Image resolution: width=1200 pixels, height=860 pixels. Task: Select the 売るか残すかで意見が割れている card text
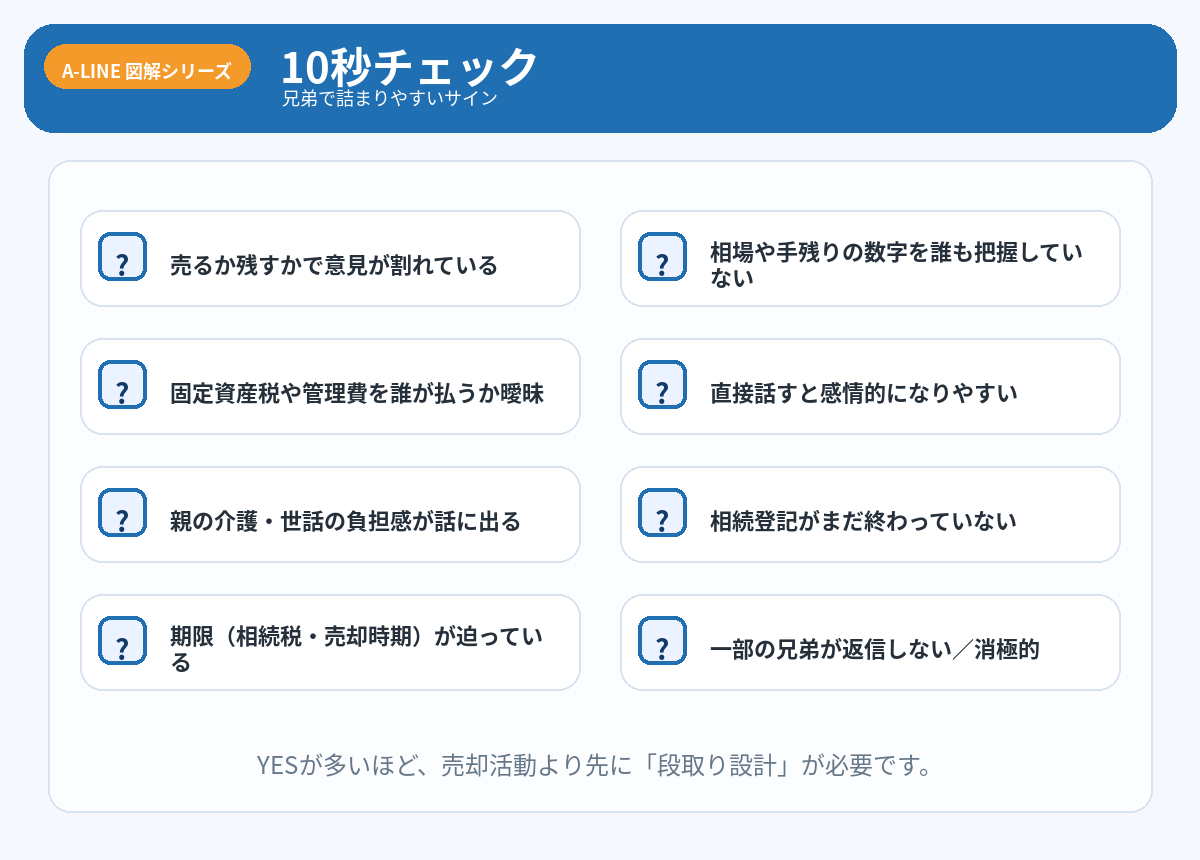coord(334,266)
